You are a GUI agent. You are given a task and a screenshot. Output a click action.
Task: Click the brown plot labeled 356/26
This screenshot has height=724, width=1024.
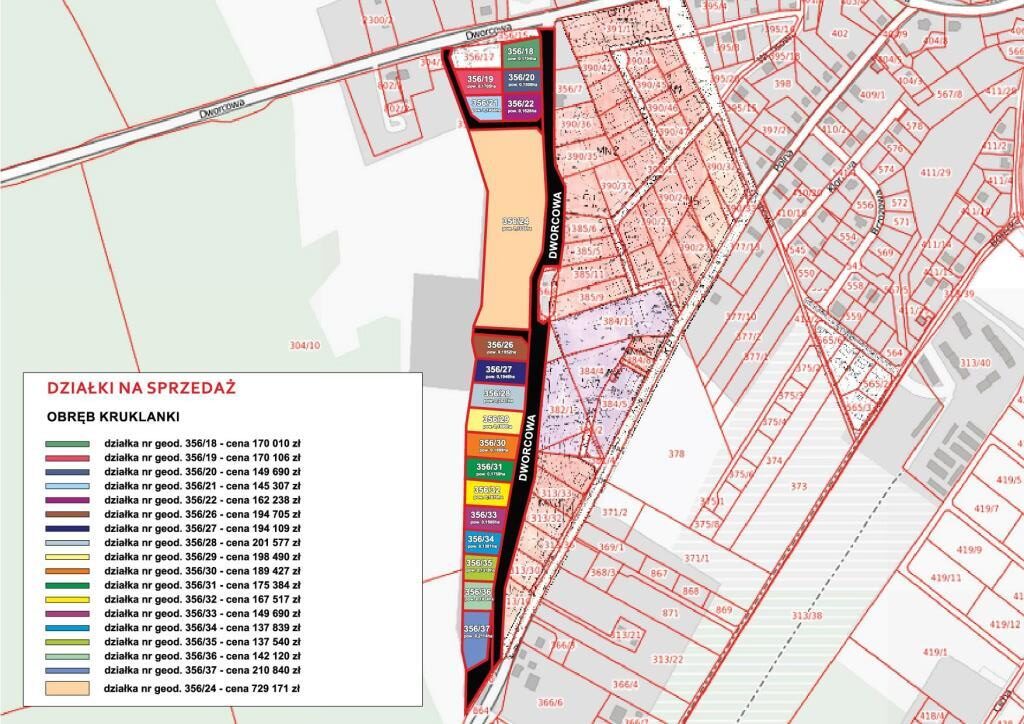[x=499, y=348]
